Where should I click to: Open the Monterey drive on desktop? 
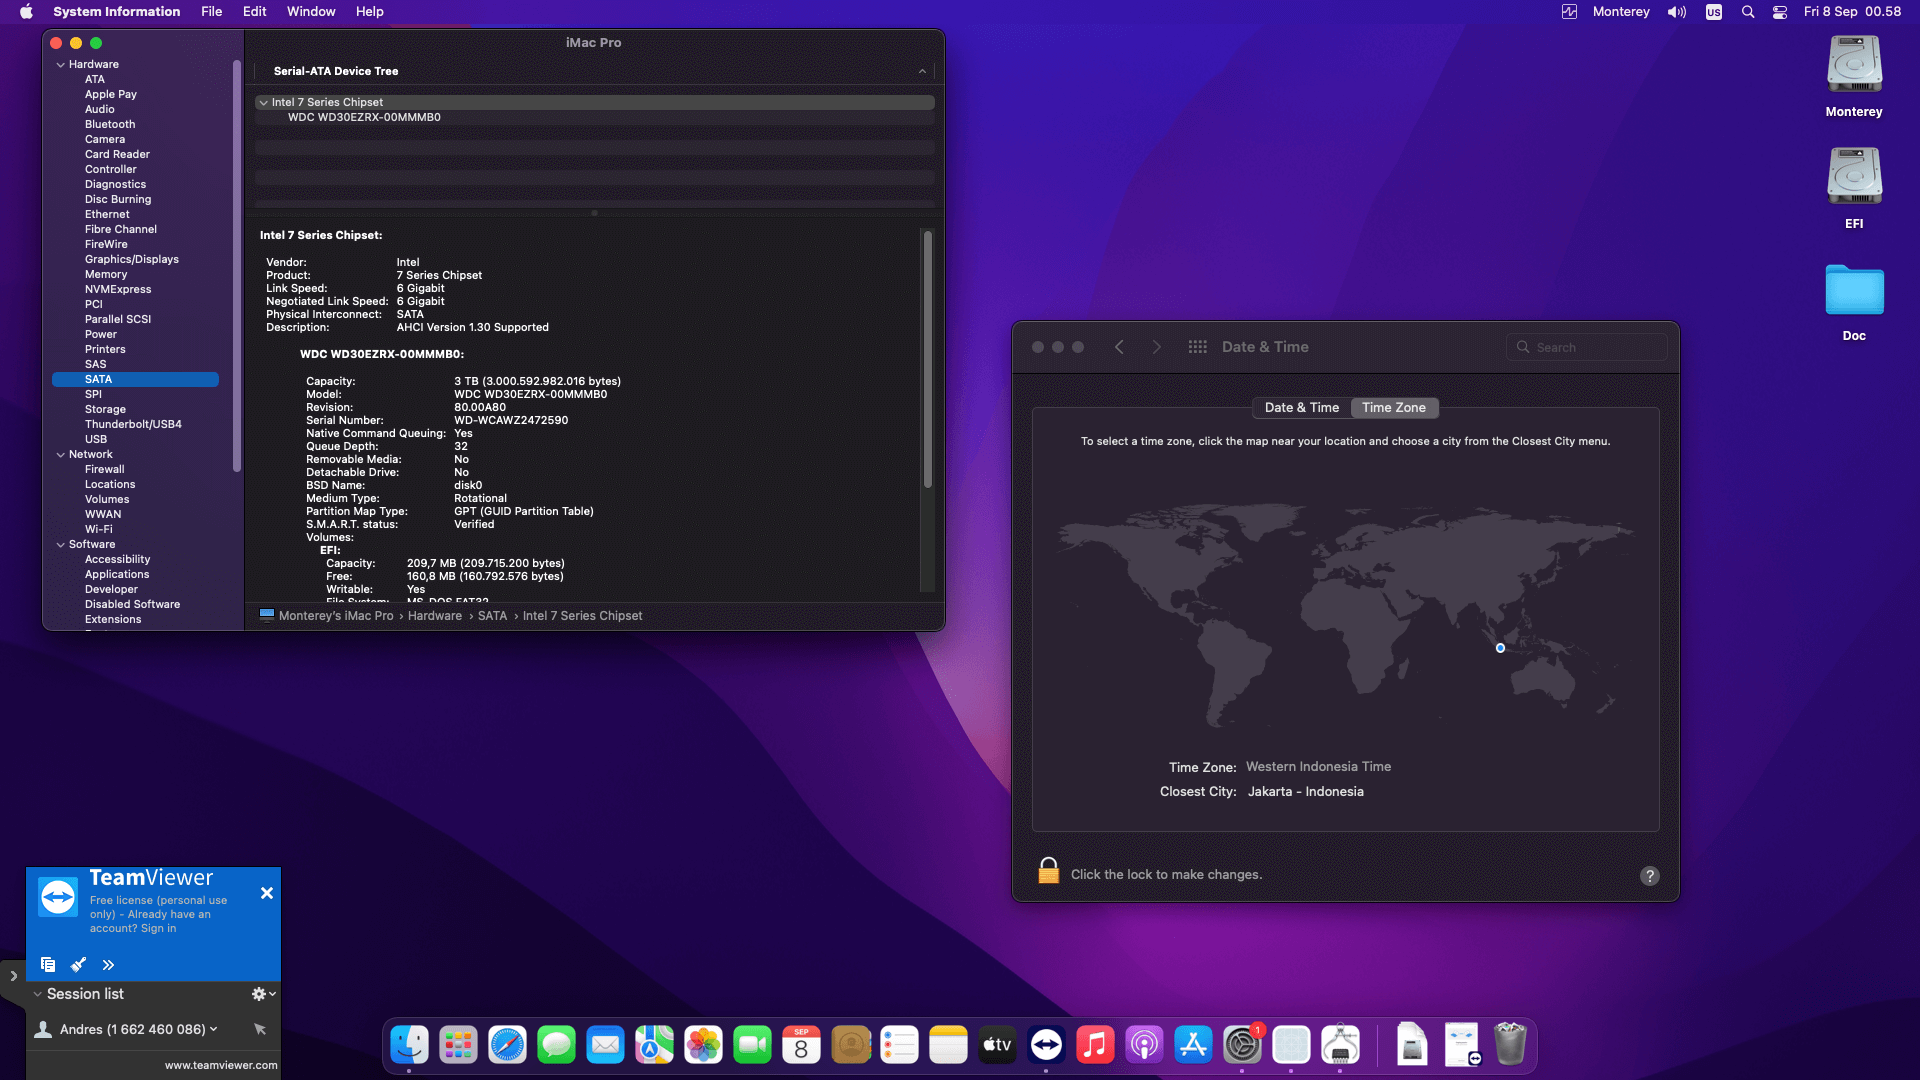coord(1854,77)
